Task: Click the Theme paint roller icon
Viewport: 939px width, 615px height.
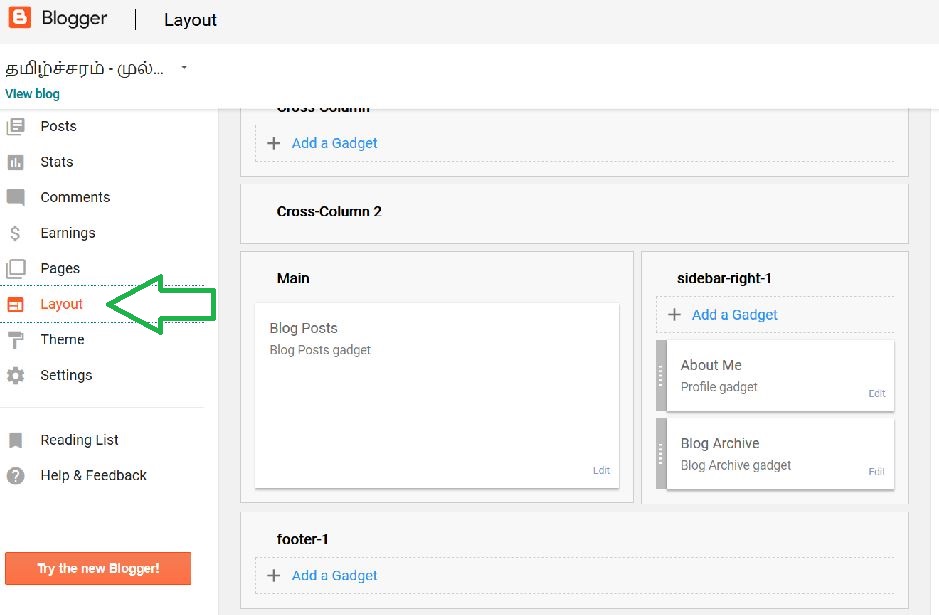Action: pyautogui.click(x=16, y=340)
